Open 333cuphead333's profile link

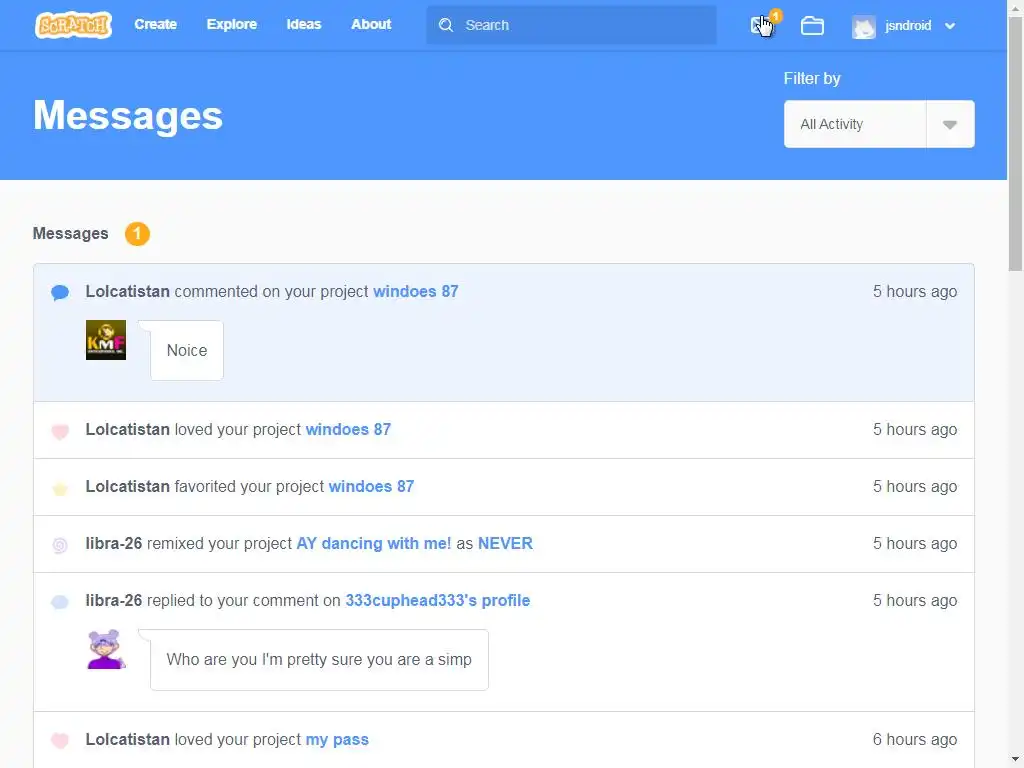tap(438, 600)
